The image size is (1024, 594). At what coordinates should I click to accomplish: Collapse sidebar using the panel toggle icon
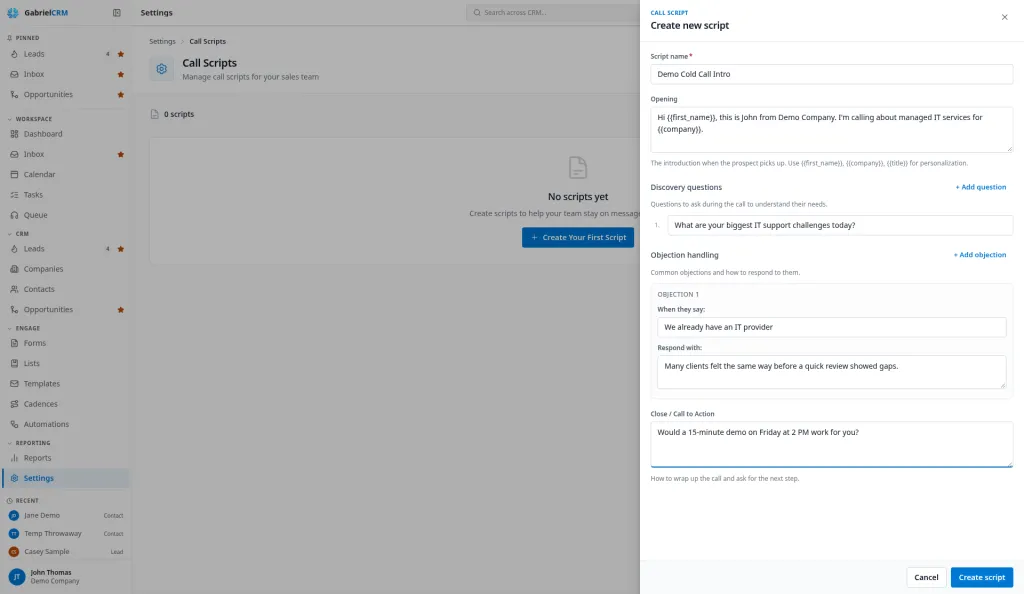click(117, 12)
